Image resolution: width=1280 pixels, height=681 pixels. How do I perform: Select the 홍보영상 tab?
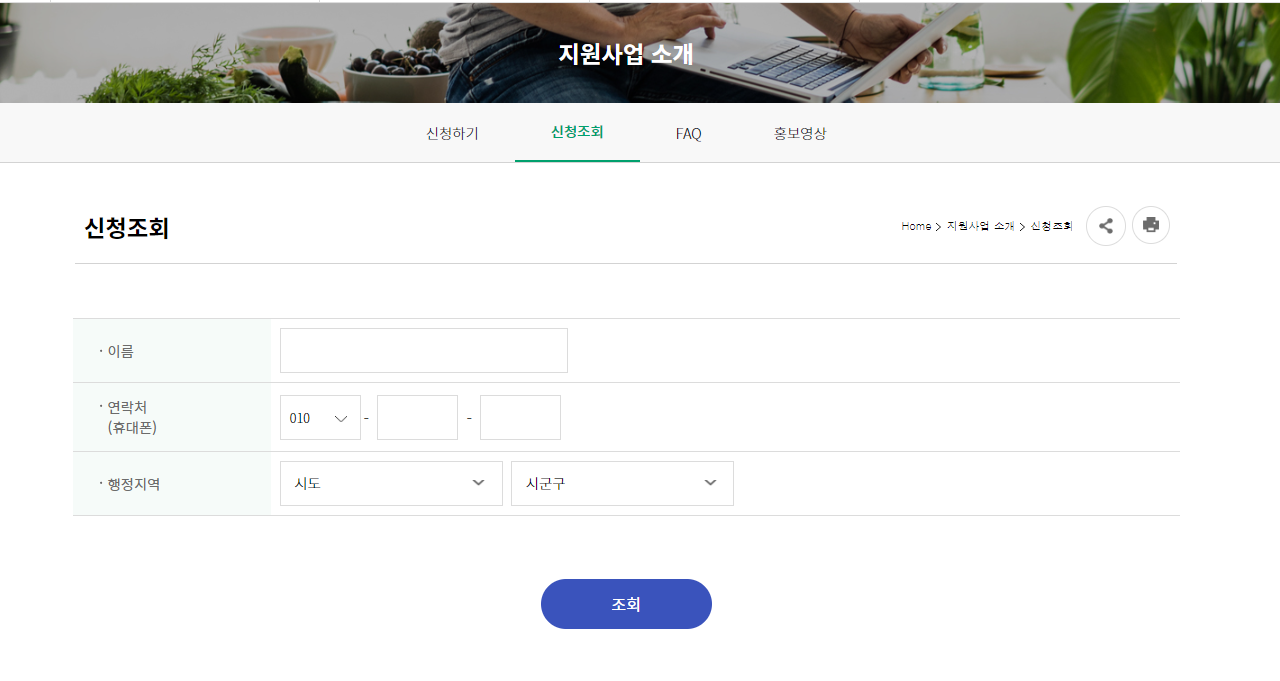click(x=800, y=132)
